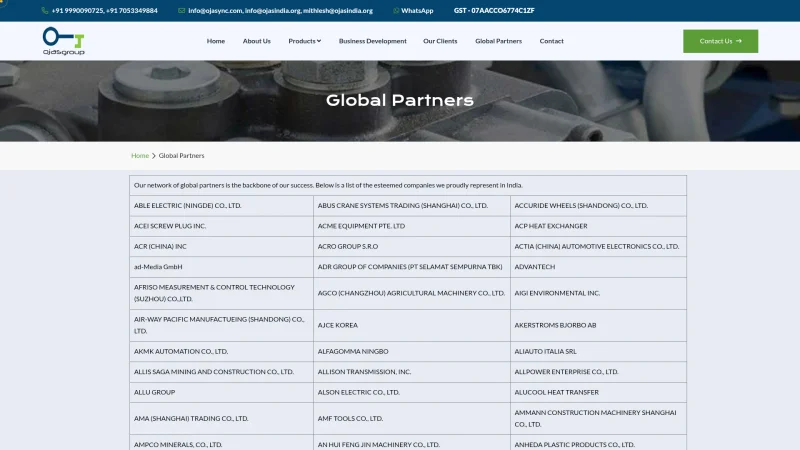Click ACR (CHINA) INC cell
Screen dimensions: 800x450
221,246
